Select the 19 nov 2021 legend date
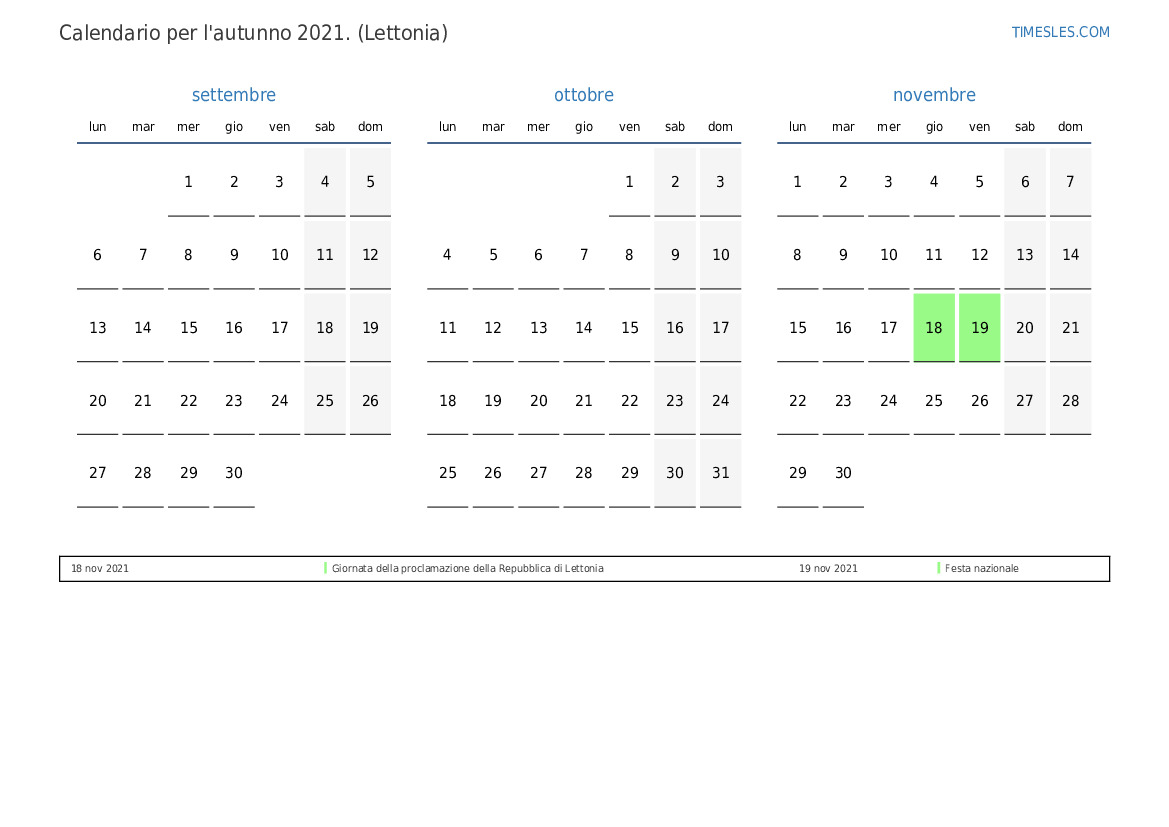This screenshot has height=827, width=1169. (828, 568)
